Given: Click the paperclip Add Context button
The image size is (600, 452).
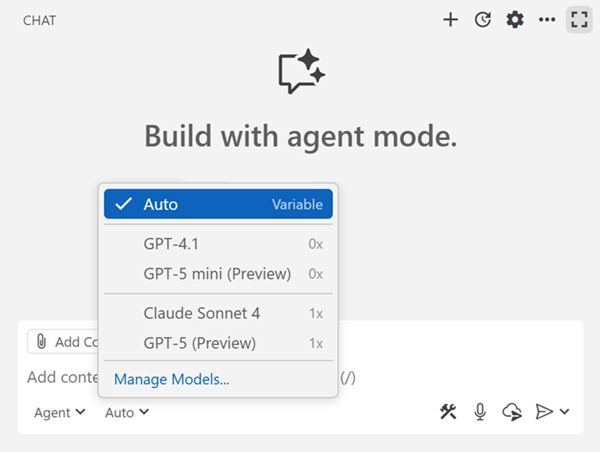Looking at the screenshot, I should (62, 342).
